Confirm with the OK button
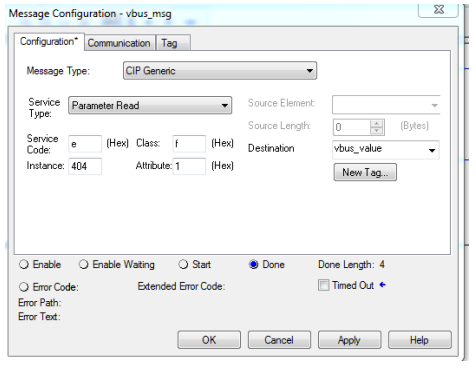 point(209,340)
